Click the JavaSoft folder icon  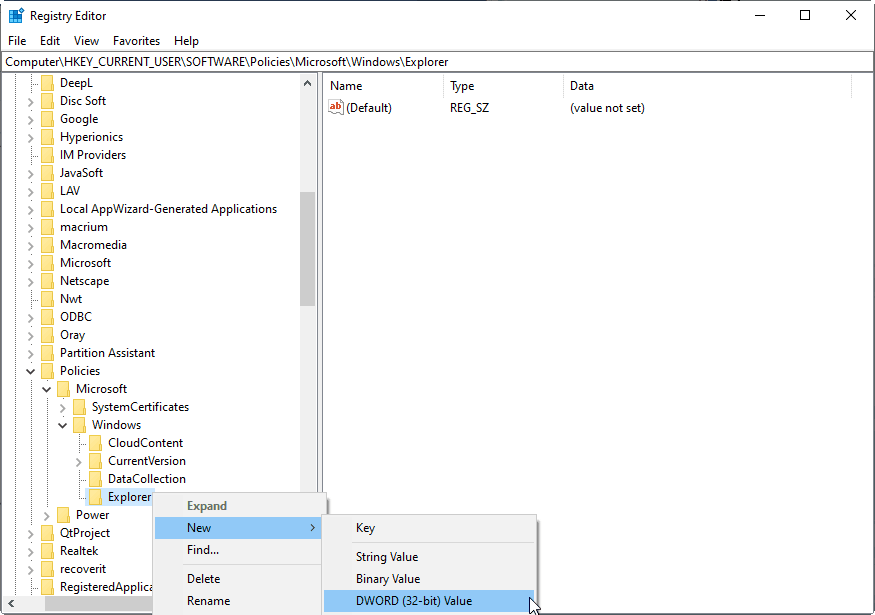47,173
